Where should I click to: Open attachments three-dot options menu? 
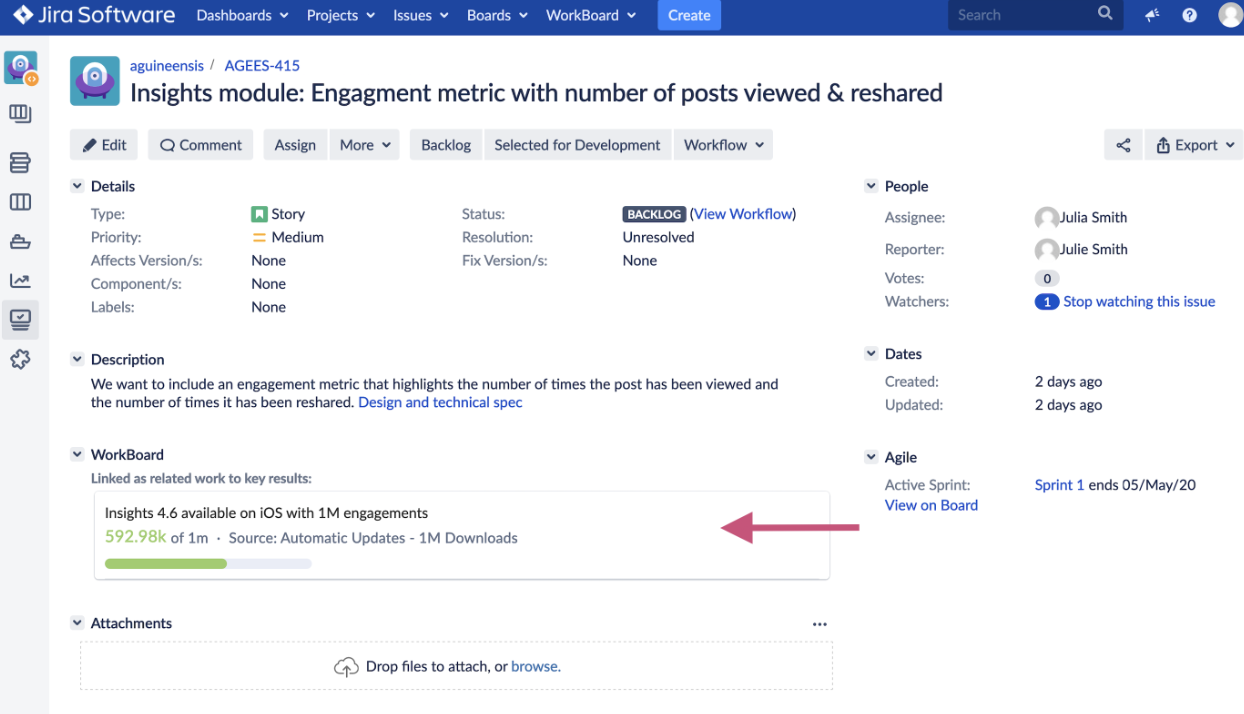click(820, 624)
